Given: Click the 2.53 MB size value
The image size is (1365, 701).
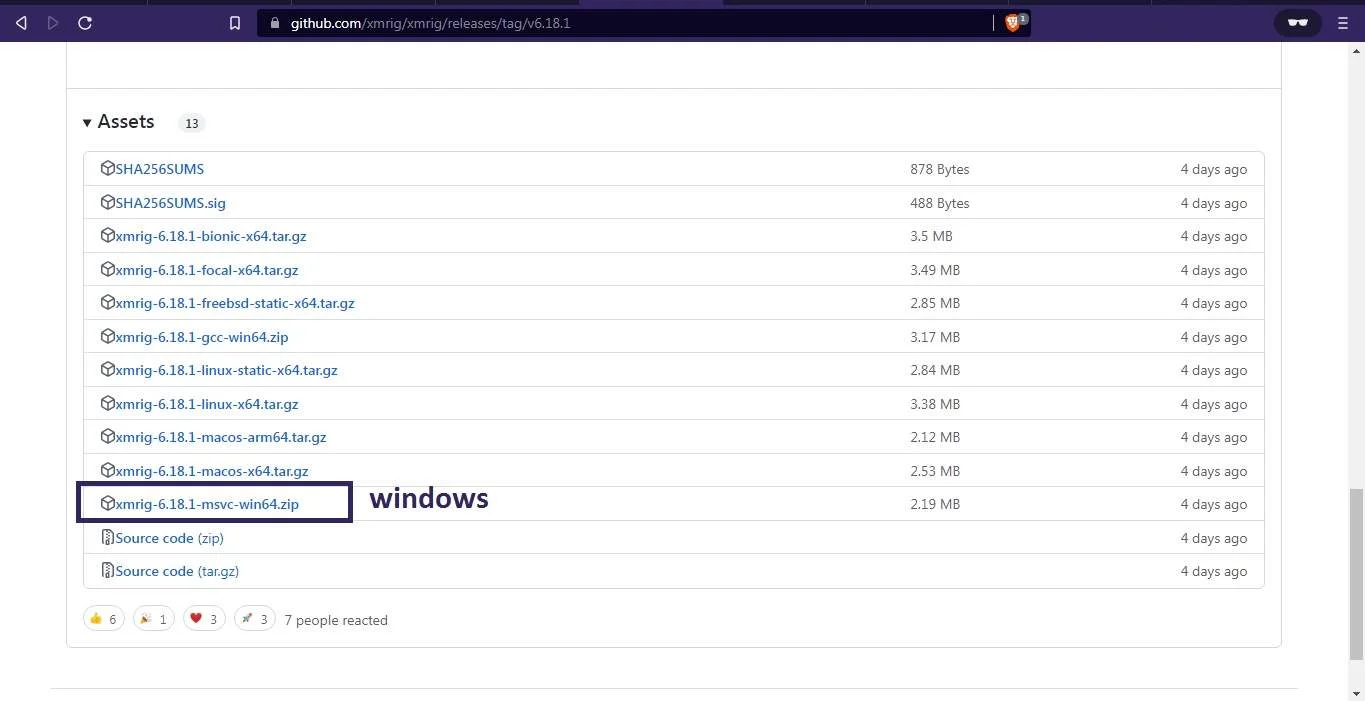Looking at the screenshot, I should [935, 471].
